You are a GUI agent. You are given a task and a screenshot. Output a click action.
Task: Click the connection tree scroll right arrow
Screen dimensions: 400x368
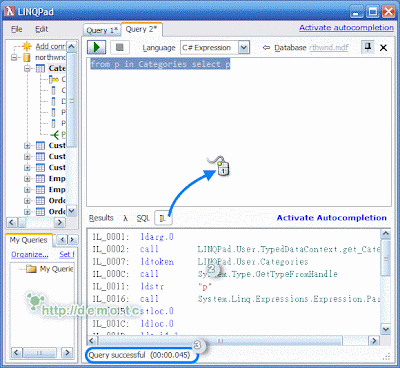pyautogui.click(x=60, y=222)
